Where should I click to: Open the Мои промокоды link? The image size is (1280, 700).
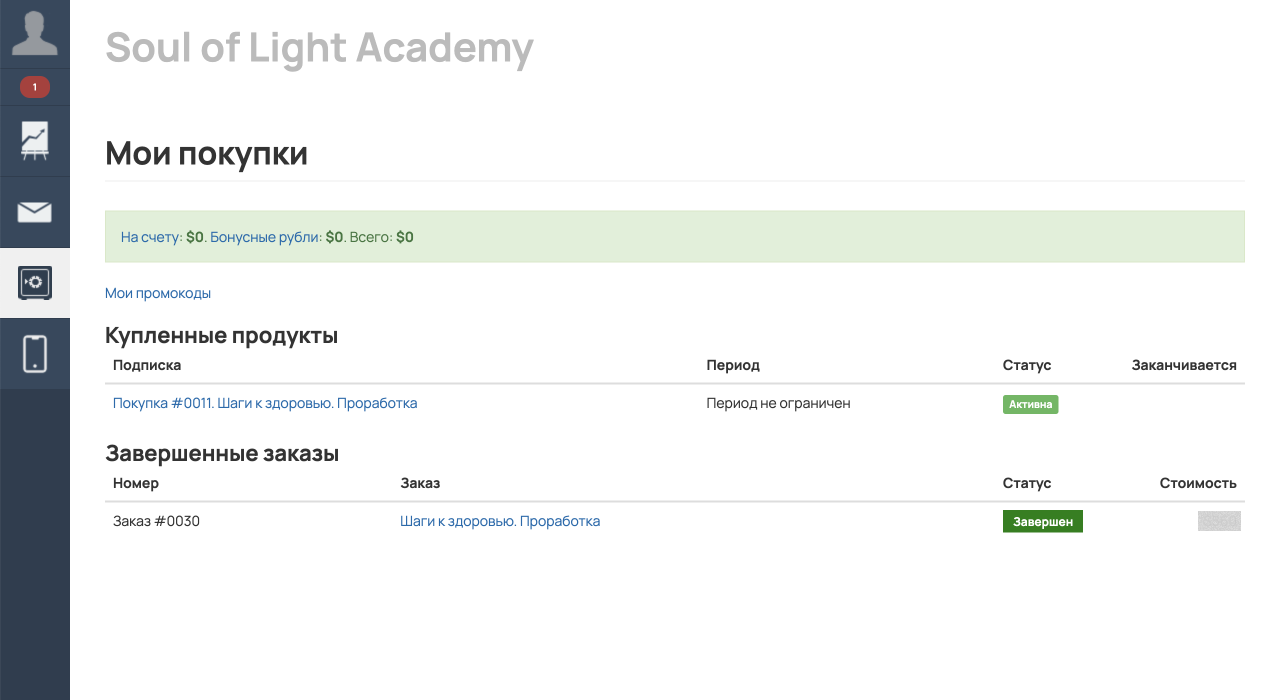[158, 293]
